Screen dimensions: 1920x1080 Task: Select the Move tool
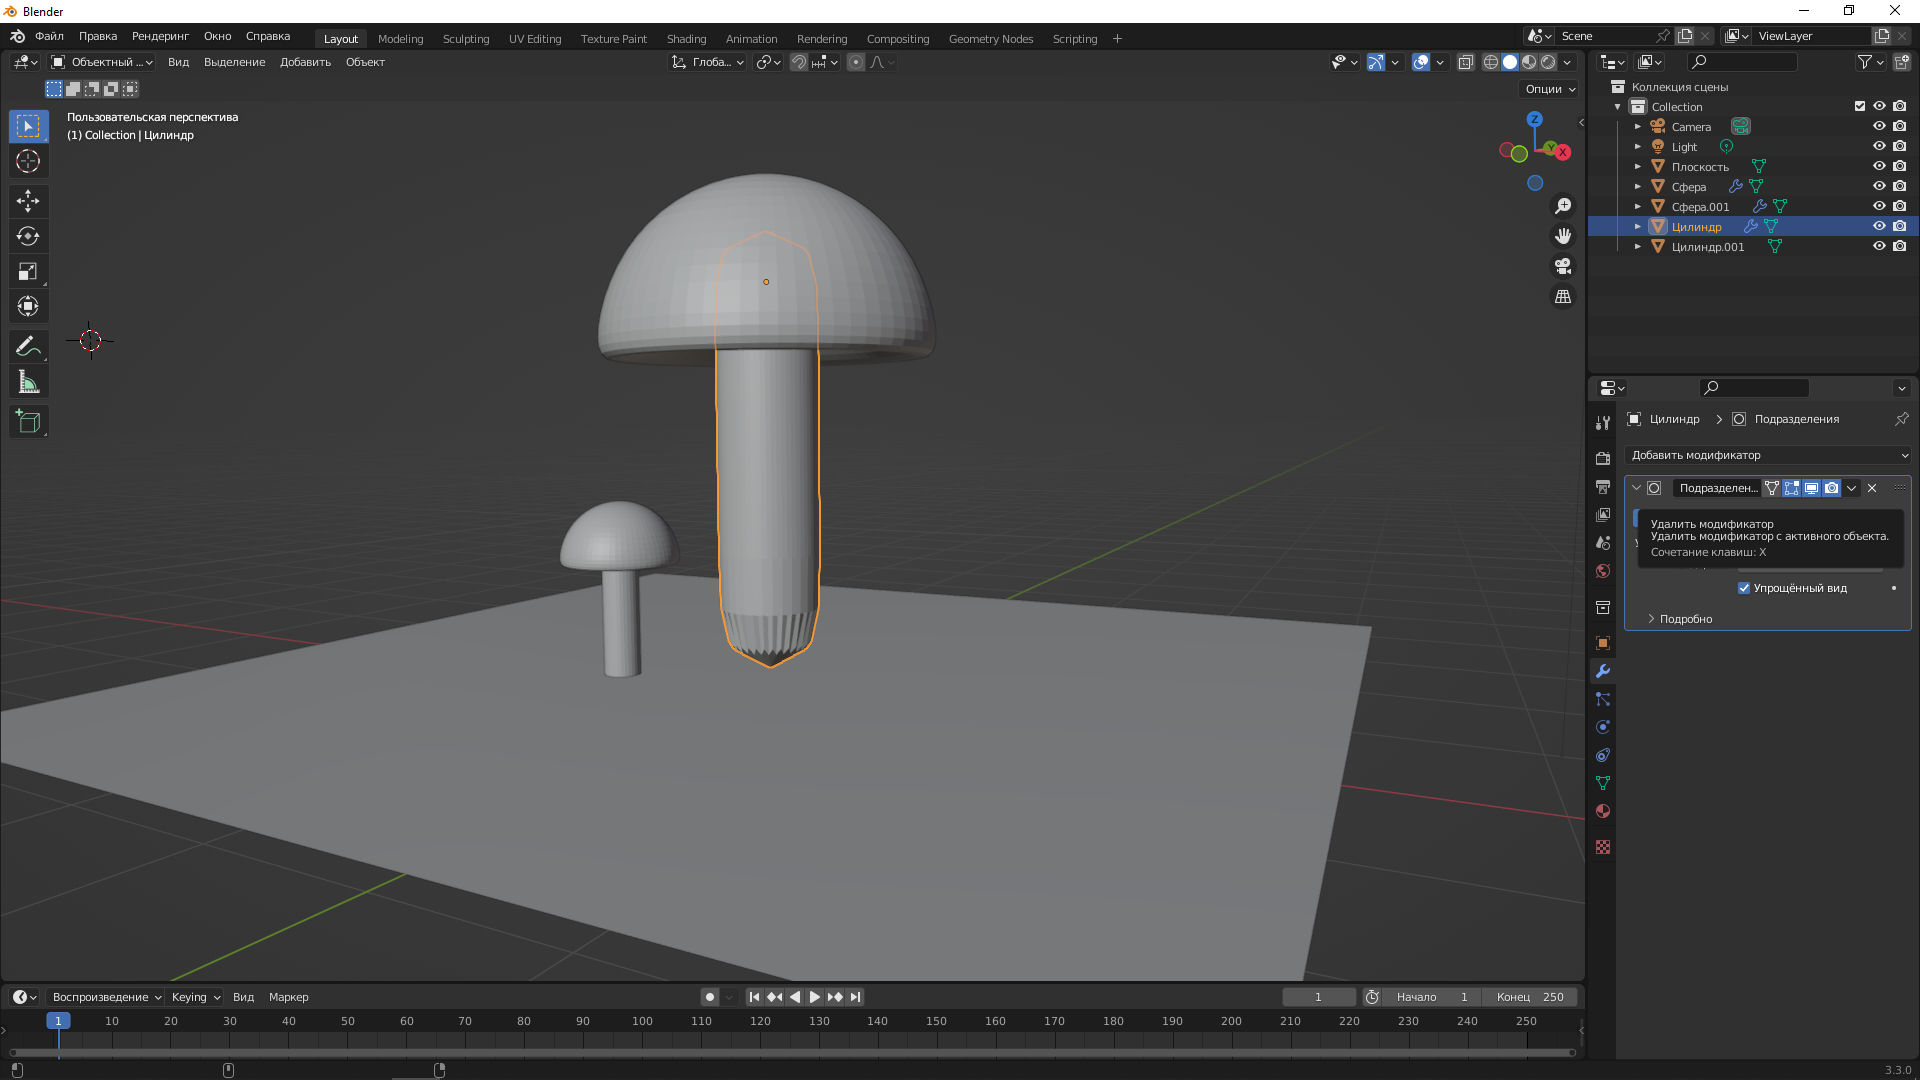[x=28, y=201]
